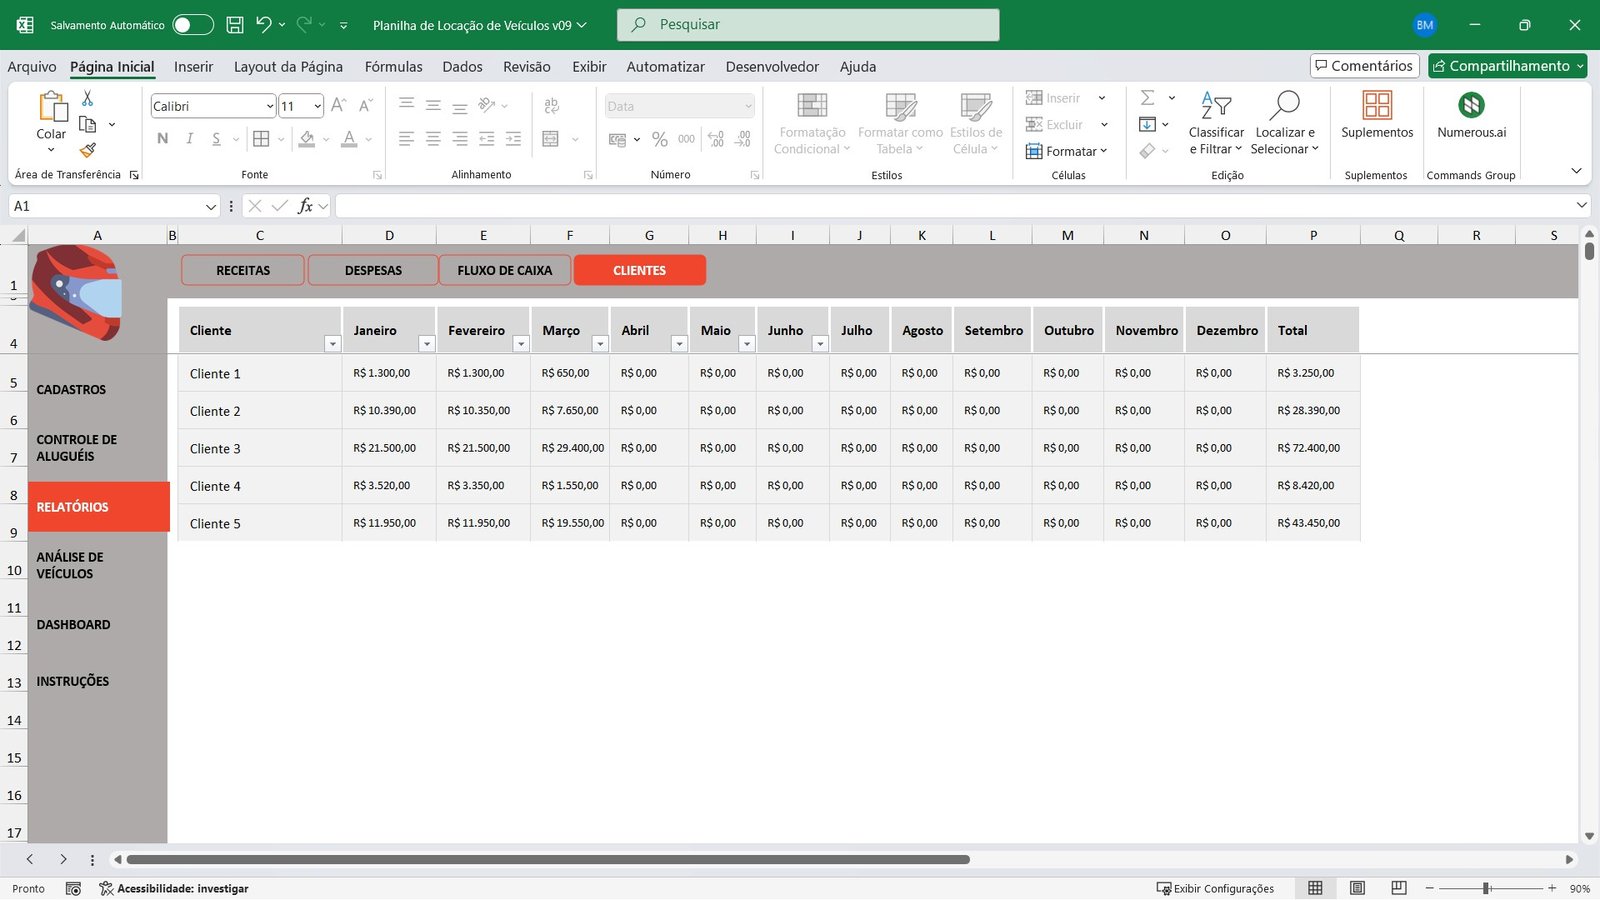Viewport: 1600px width, 900px height.
Task: Open the Janeiro column filter dropdown
Action: point(426,344)
